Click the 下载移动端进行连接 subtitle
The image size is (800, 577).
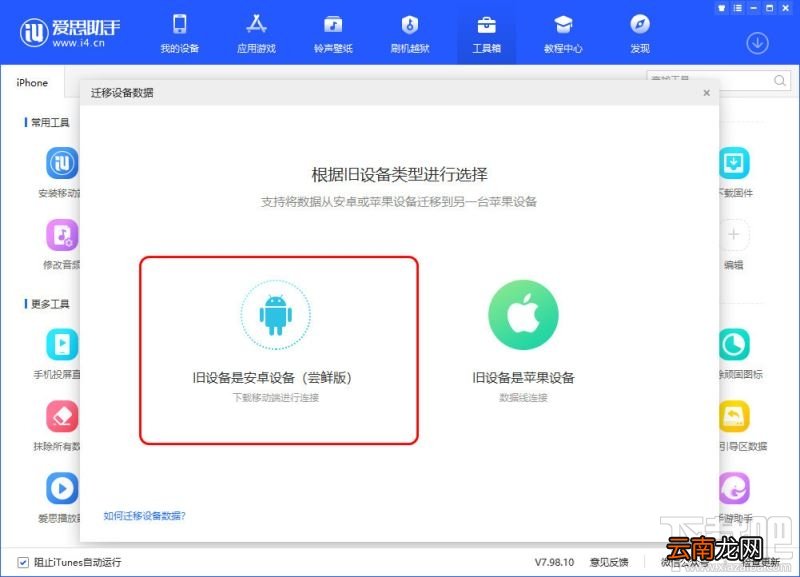click(x=276, y=397)
